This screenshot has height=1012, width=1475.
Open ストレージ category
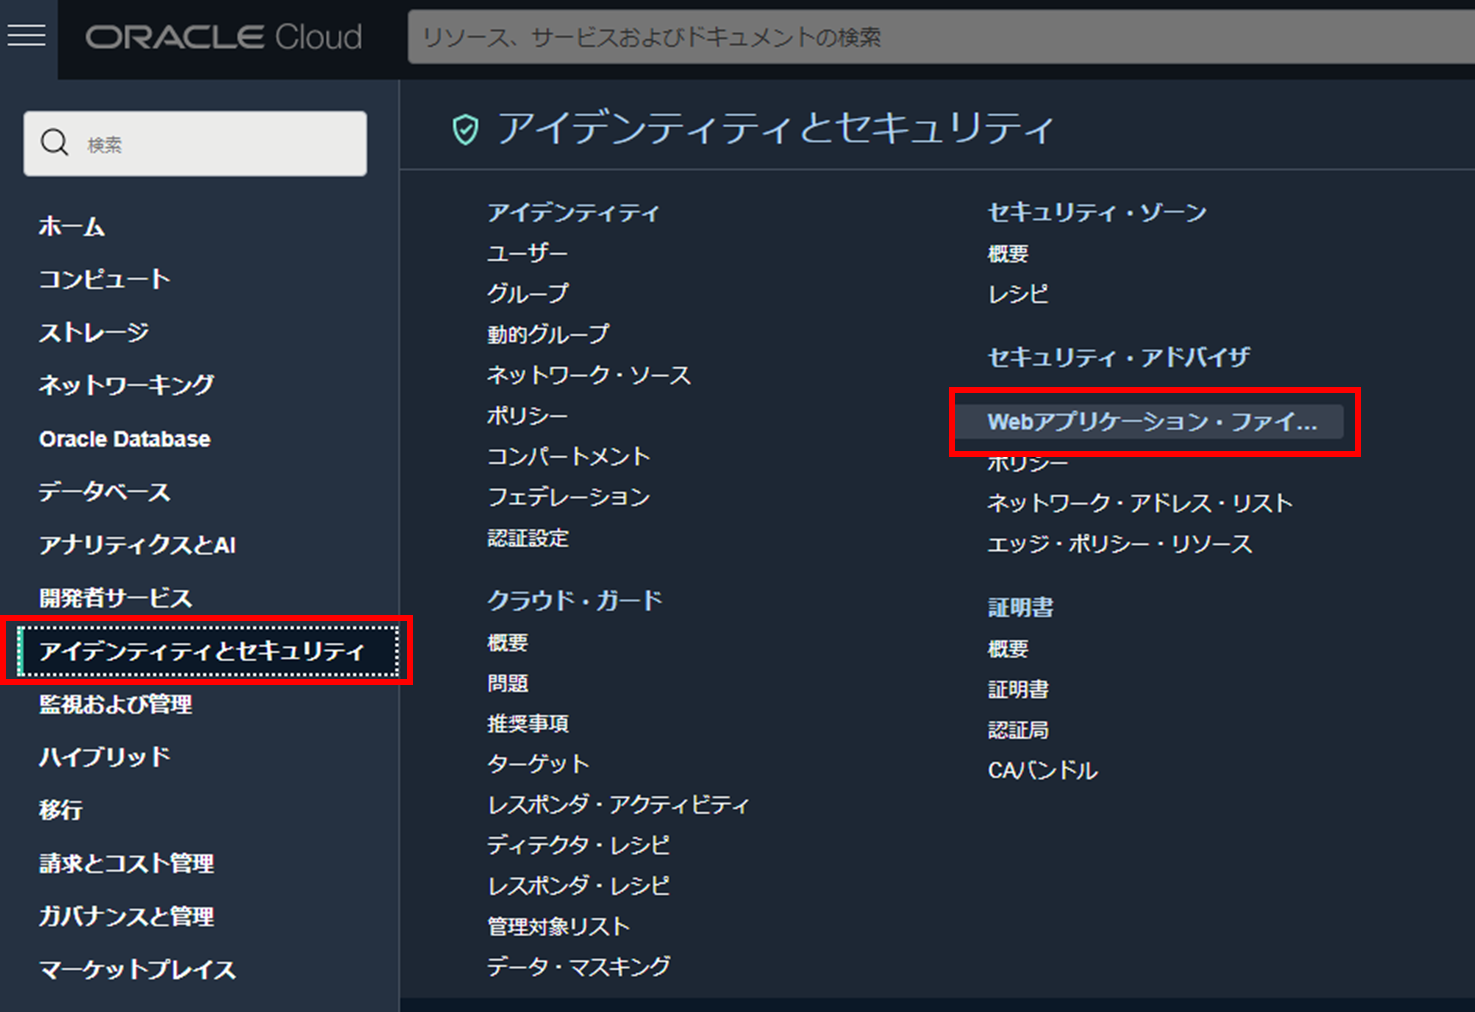(94, 332)
